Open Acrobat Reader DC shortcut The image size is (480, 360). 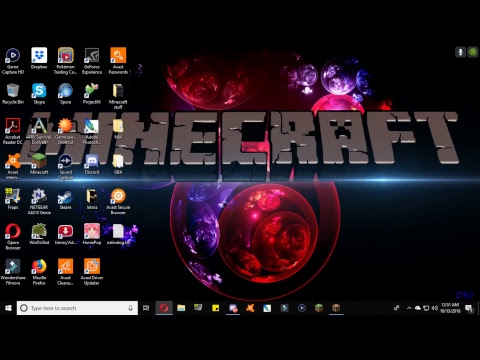[x=13, y=131]
